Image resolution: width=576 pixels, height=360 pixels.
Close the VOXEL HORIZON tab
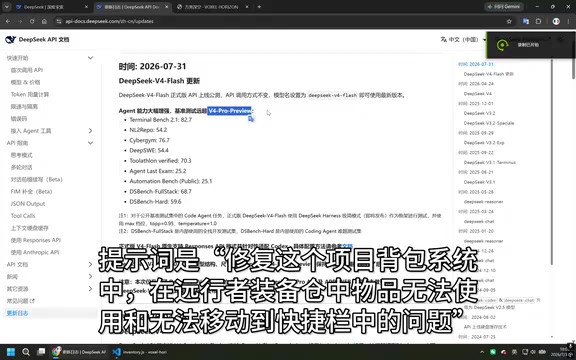tap(246, 7)
